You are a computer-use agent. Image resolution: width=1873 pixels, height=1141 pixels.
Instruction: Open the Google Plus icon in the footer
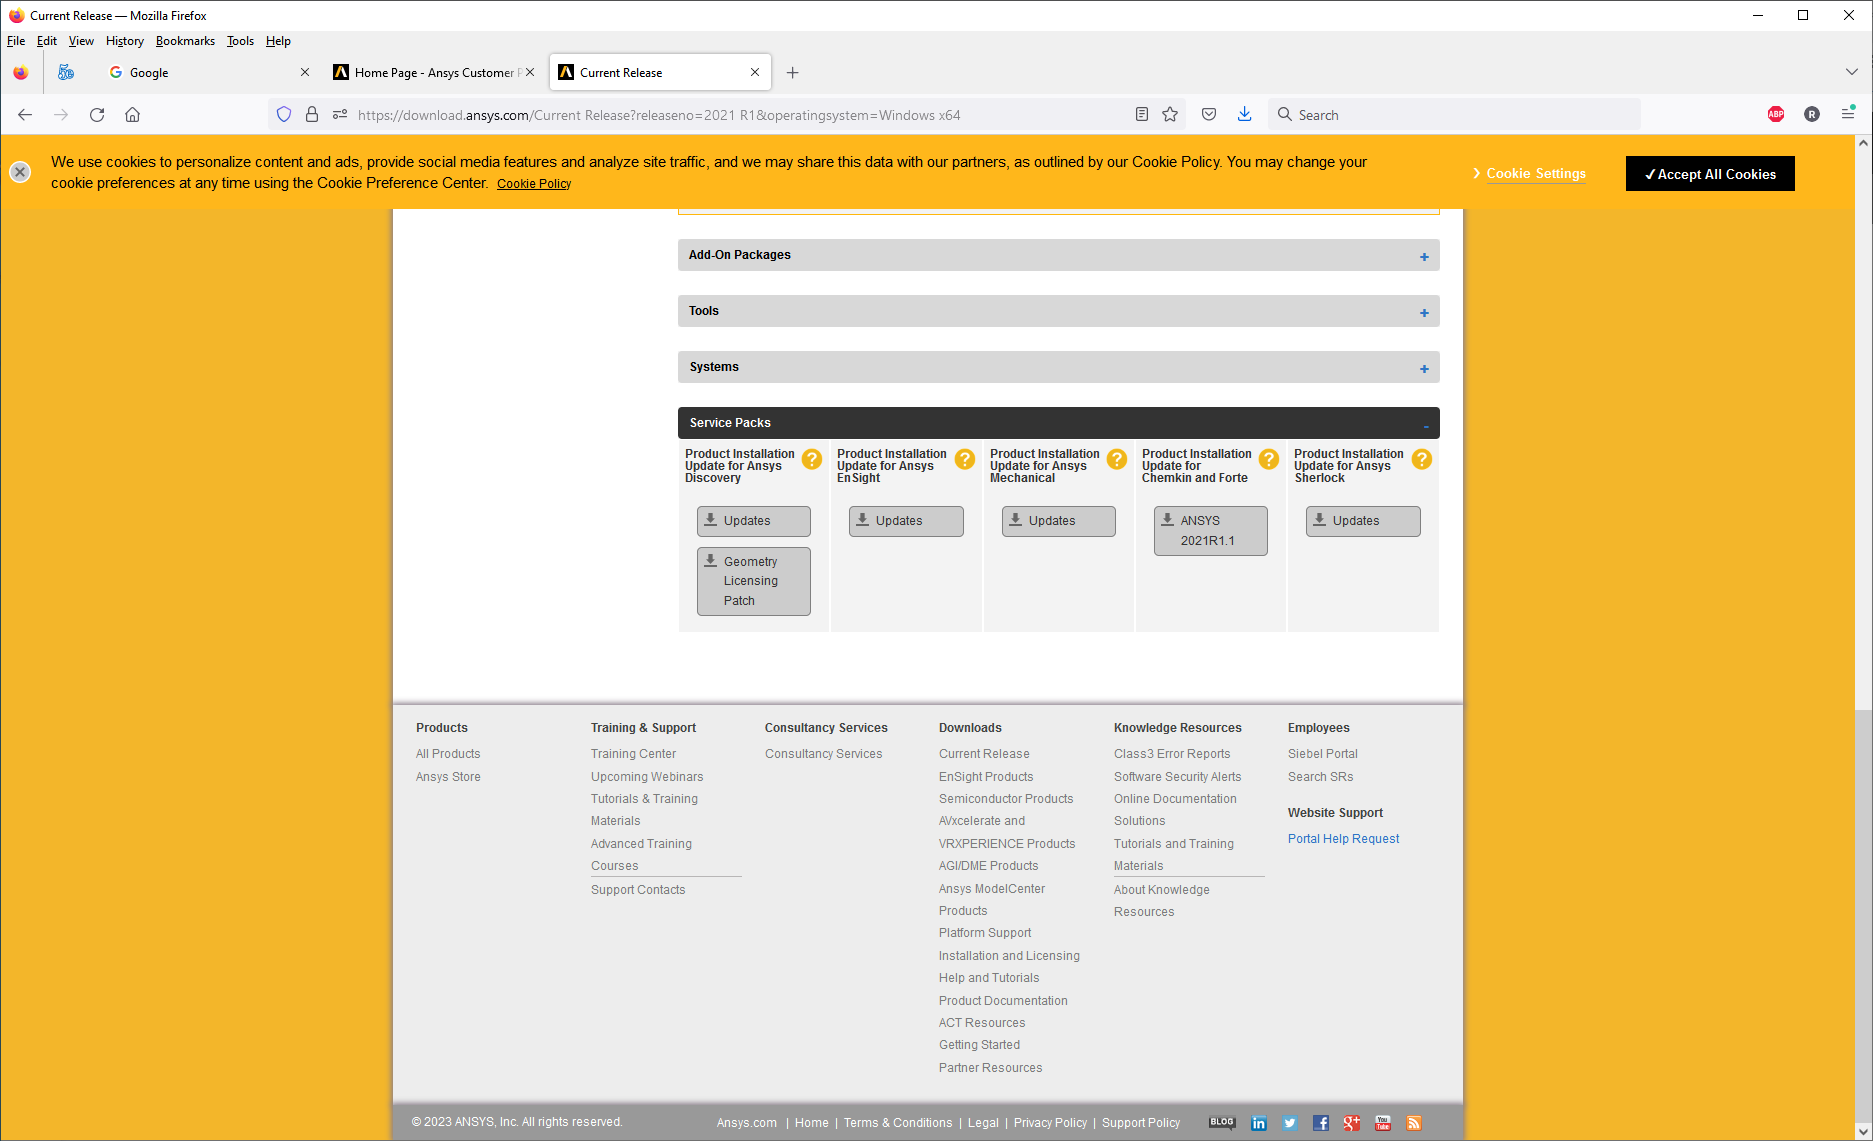[x=1352, y=1123]
